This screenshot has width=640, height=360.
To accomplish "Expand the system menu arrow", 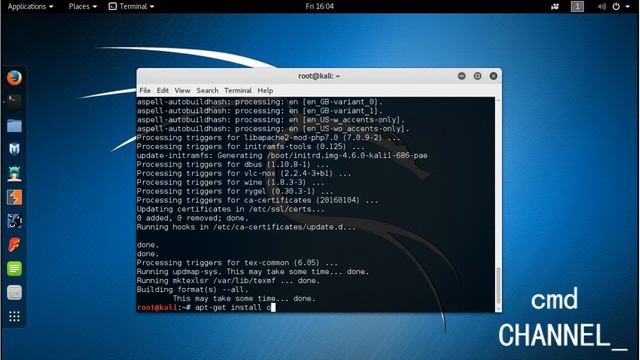I will tap(627, 7).
